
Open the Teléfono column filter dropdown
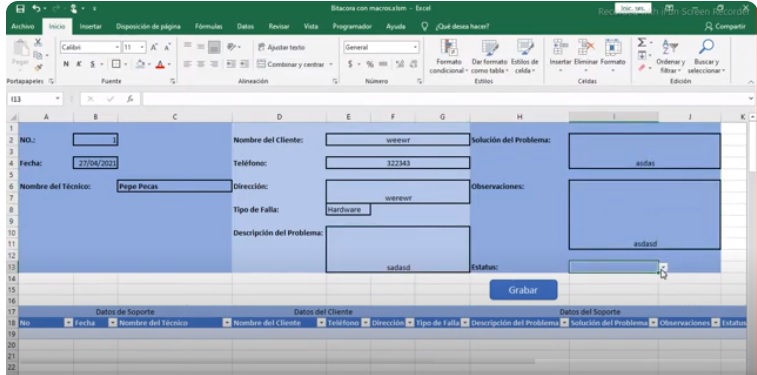pos(366,323)
